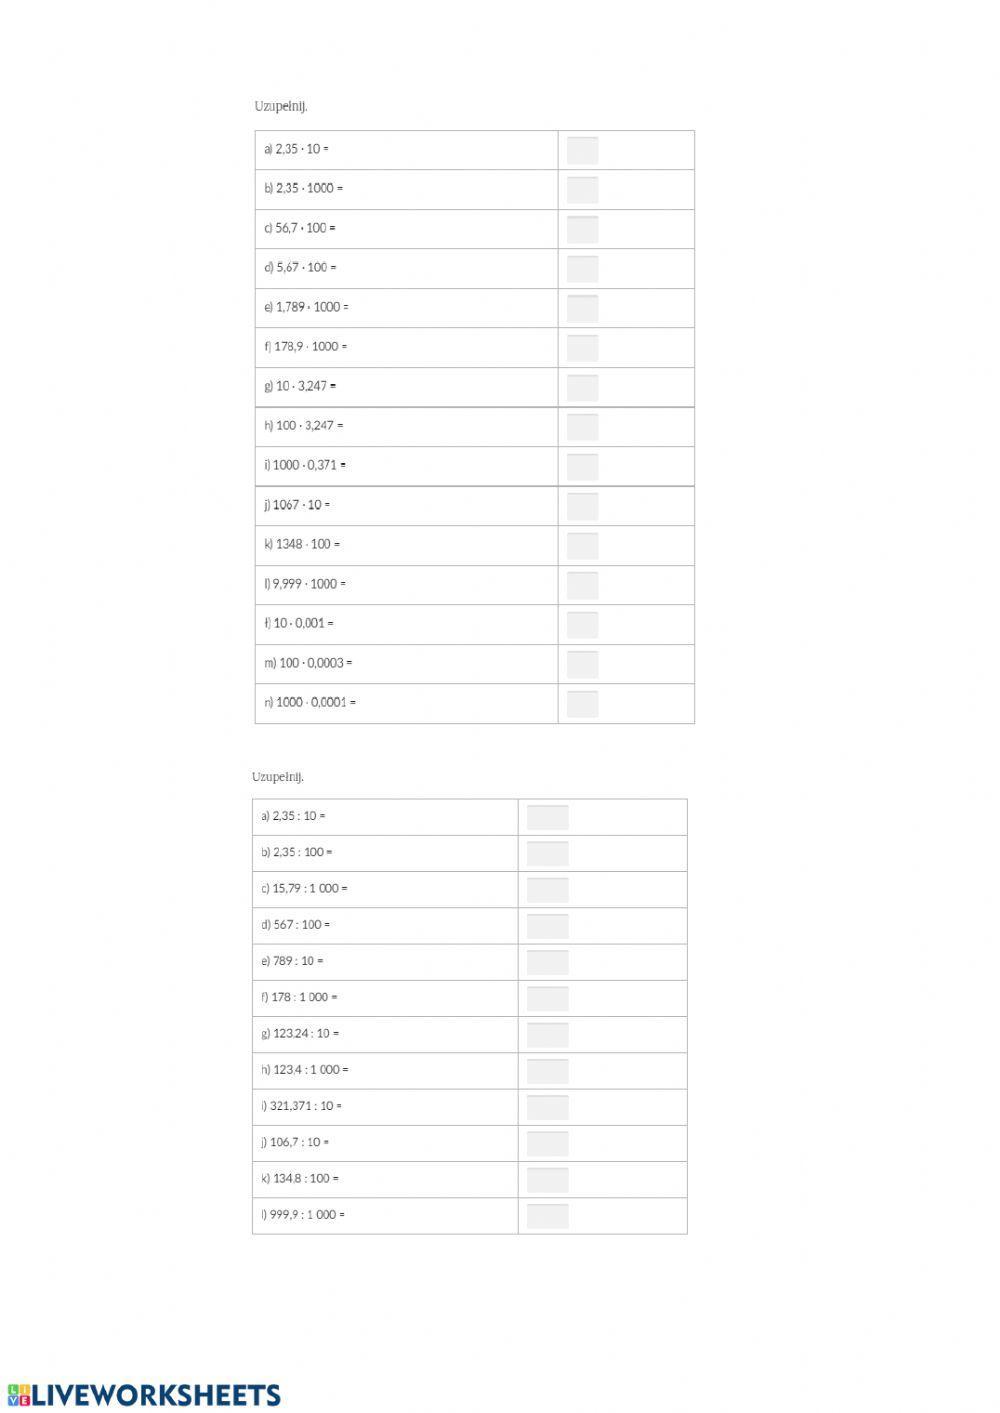The height and width of the screenshot is (1413, 1000).
Task: Select answer field for 15,79 : 1 000
Action: point(547,889)
